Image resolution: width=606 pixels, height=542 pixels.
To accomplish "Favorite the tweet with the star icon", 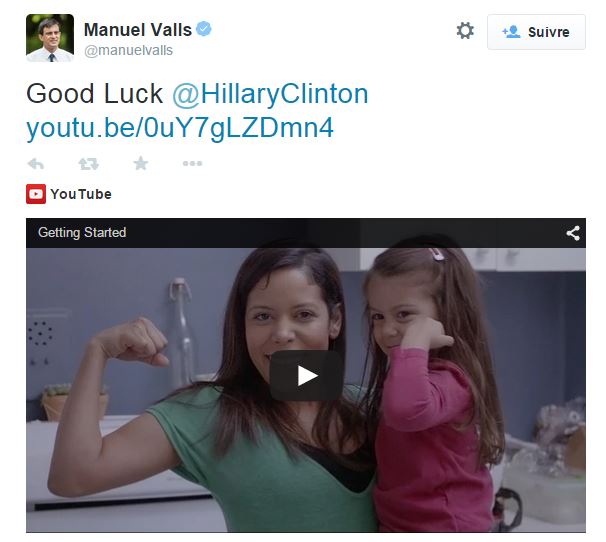I will coord(141,163).
